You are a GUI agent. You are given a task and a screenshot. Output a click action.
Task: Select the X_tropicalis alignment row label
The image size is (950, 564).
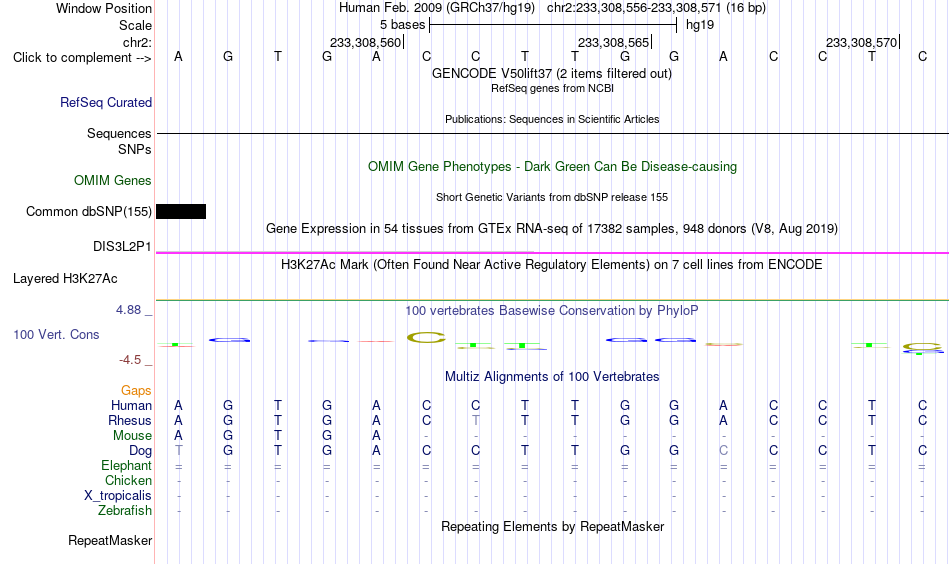[118, 496]
